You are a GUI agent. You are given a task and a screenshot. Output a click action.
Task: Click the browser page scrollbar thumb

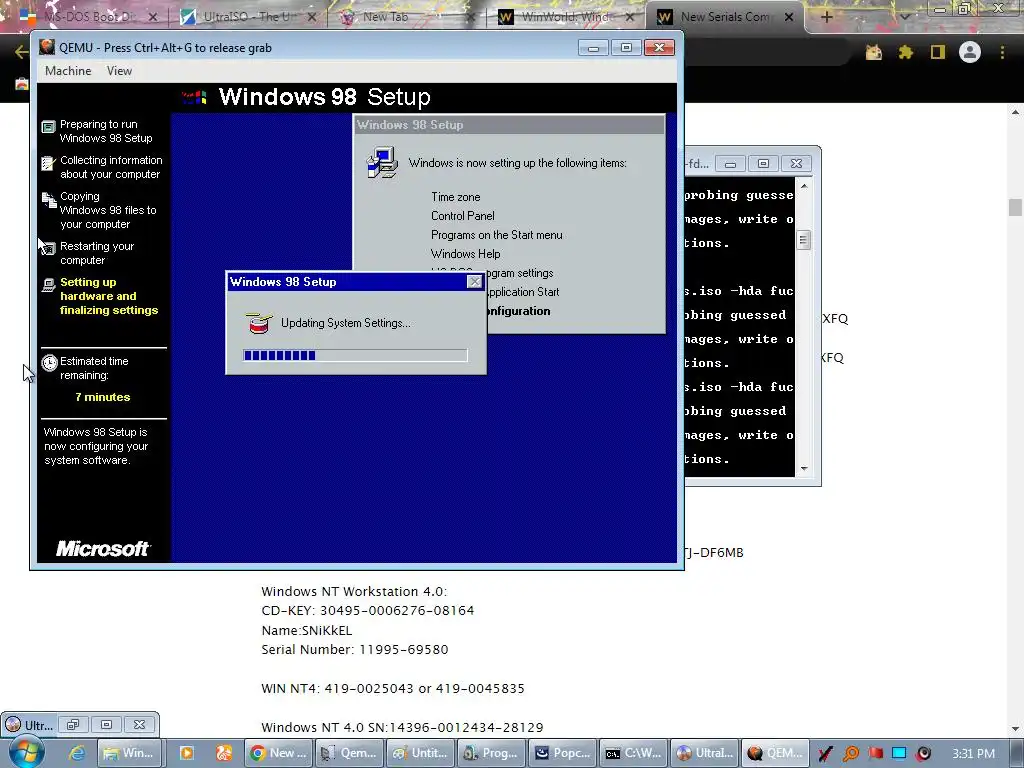coord(1015,207)
